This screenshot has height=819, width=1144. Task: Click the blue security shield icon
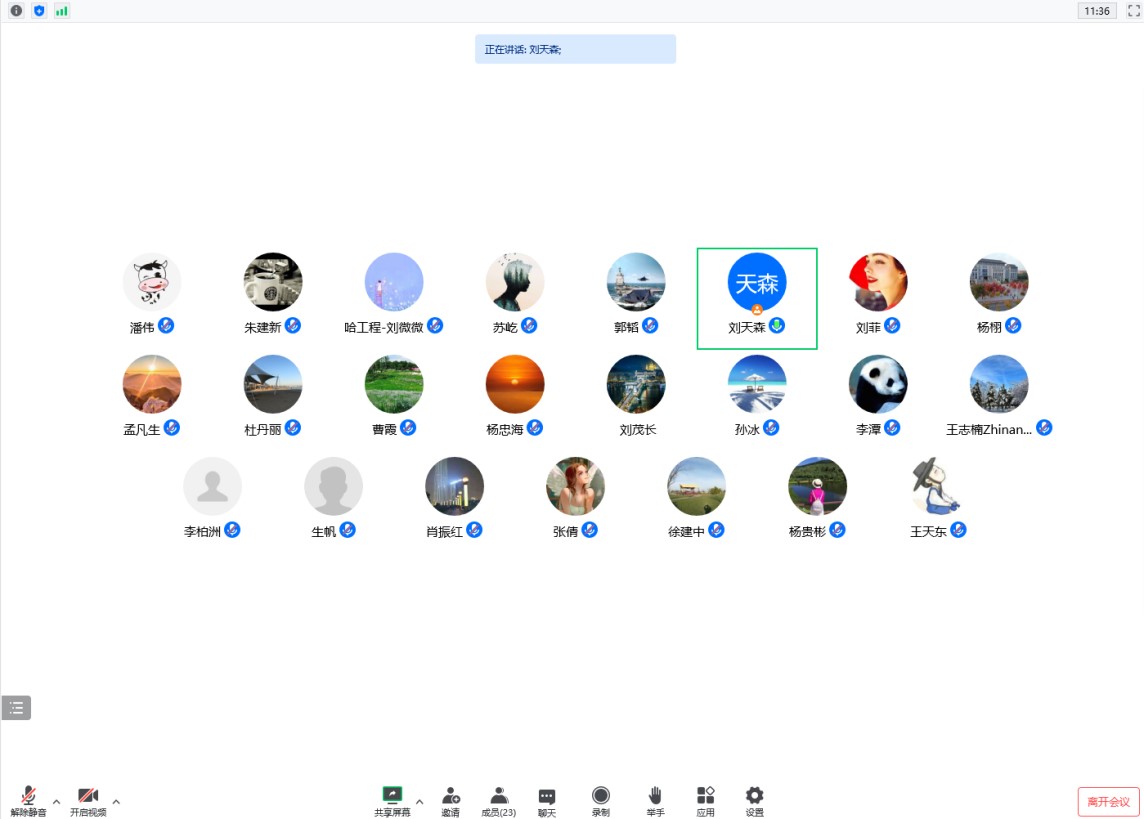(x=39, y=11)
